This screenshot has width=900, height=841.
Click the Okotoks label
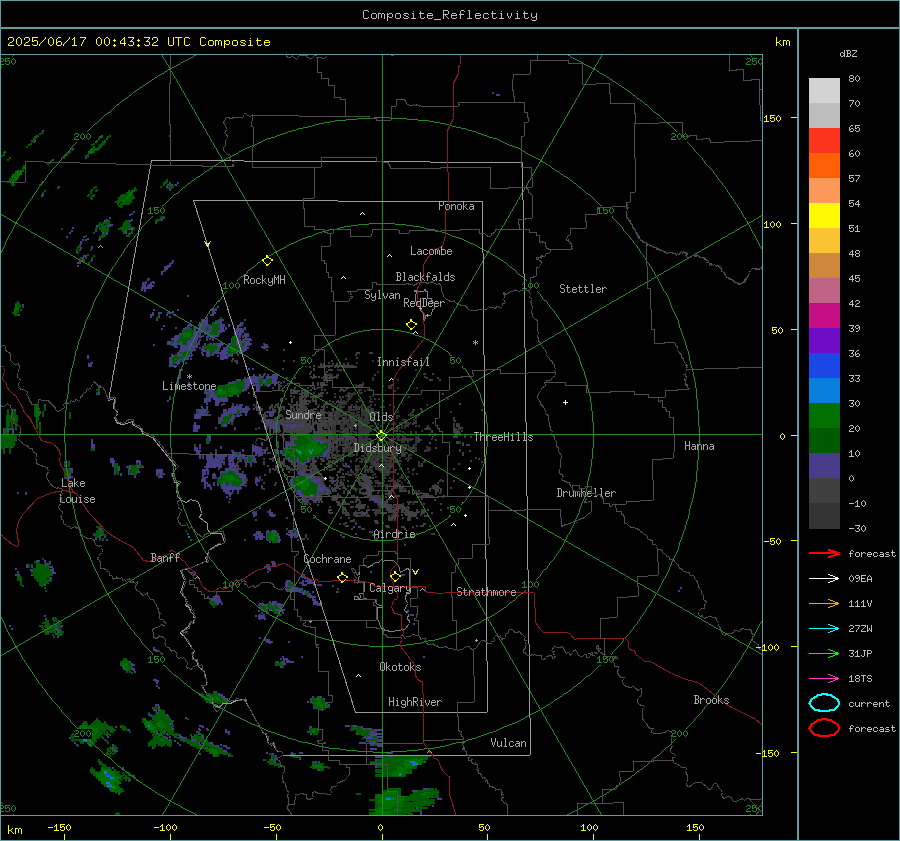point(400,667)
